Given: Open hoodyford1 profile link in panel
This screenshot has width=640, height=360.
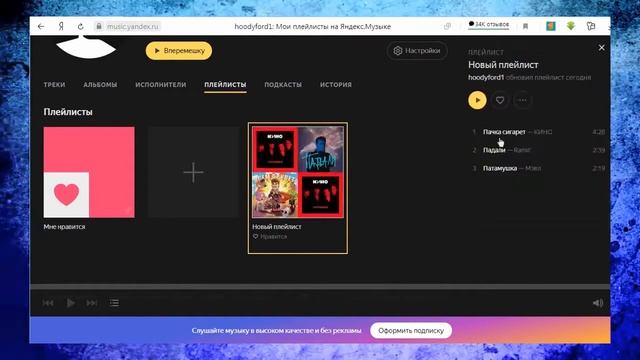Looking at the screenshot, I should [486, 77].
